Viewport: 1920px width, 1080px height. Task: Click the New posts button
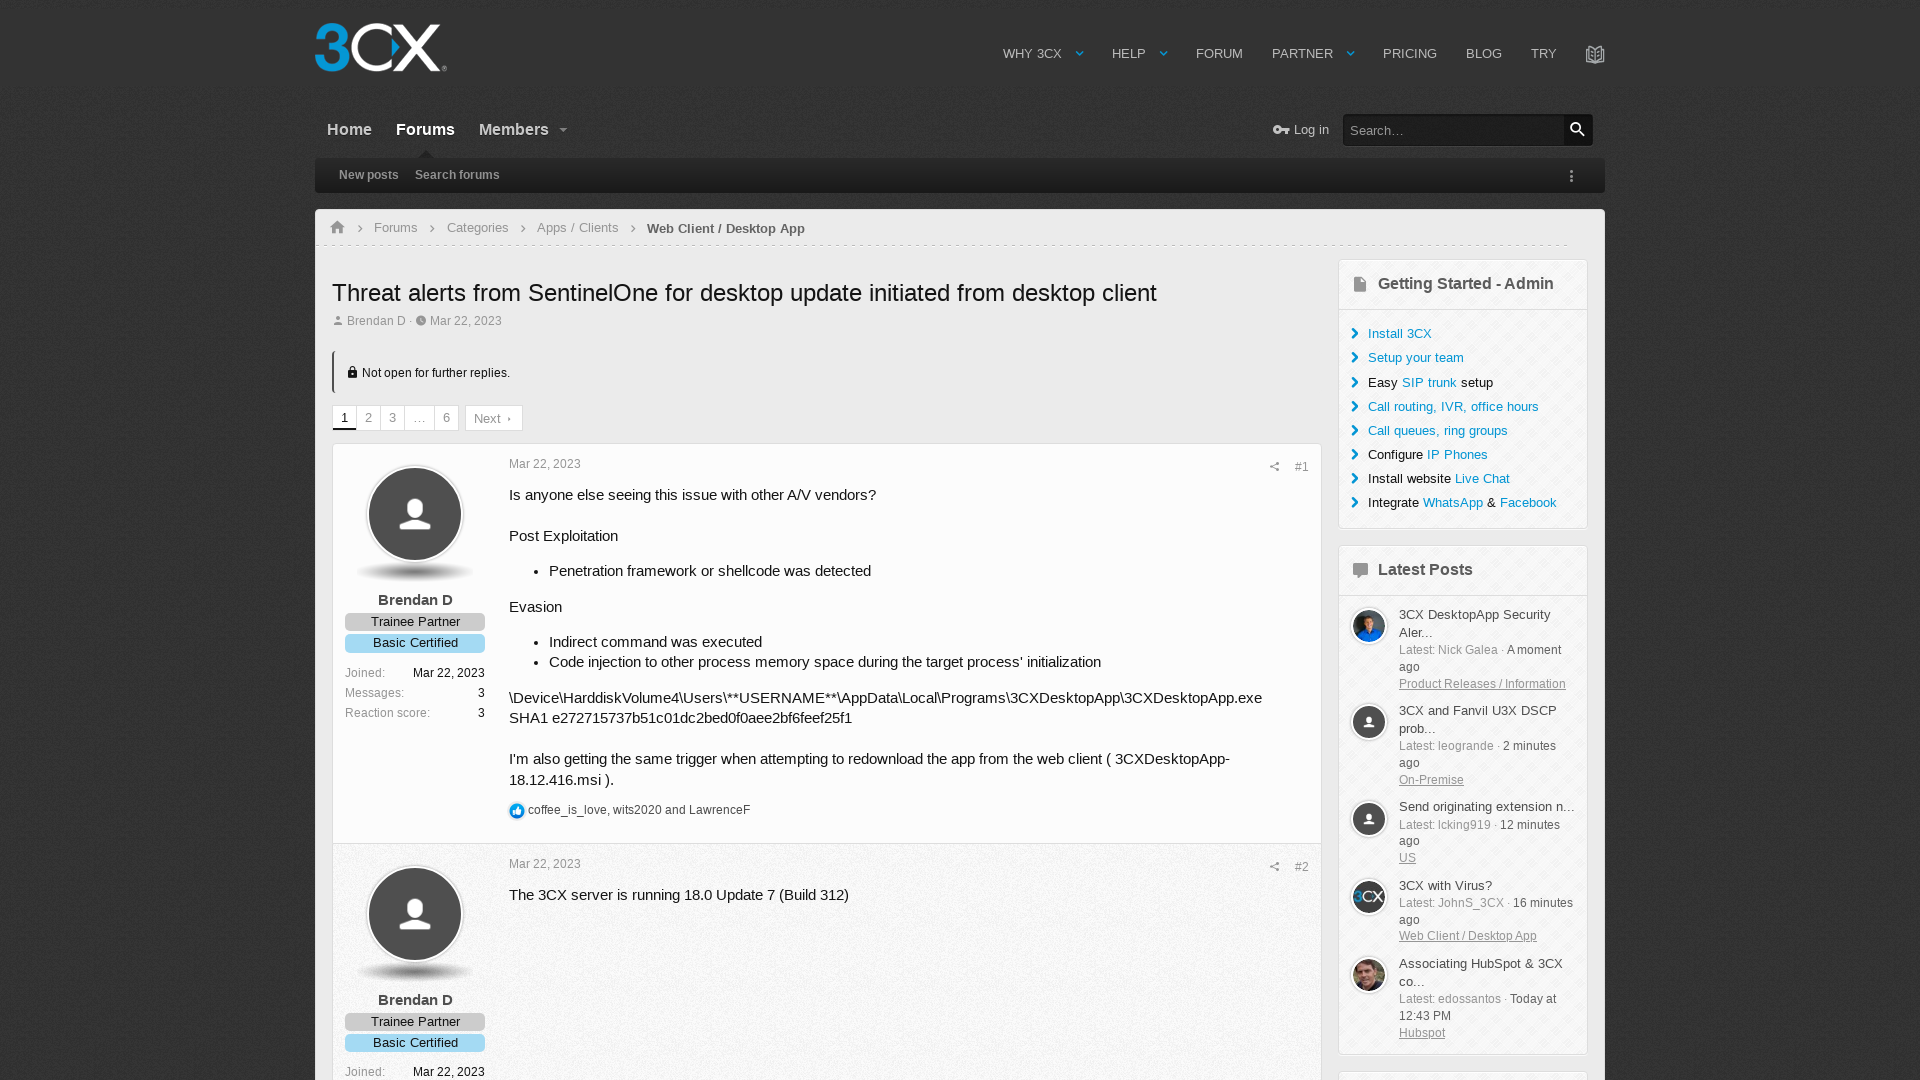[x=368, y=174]
